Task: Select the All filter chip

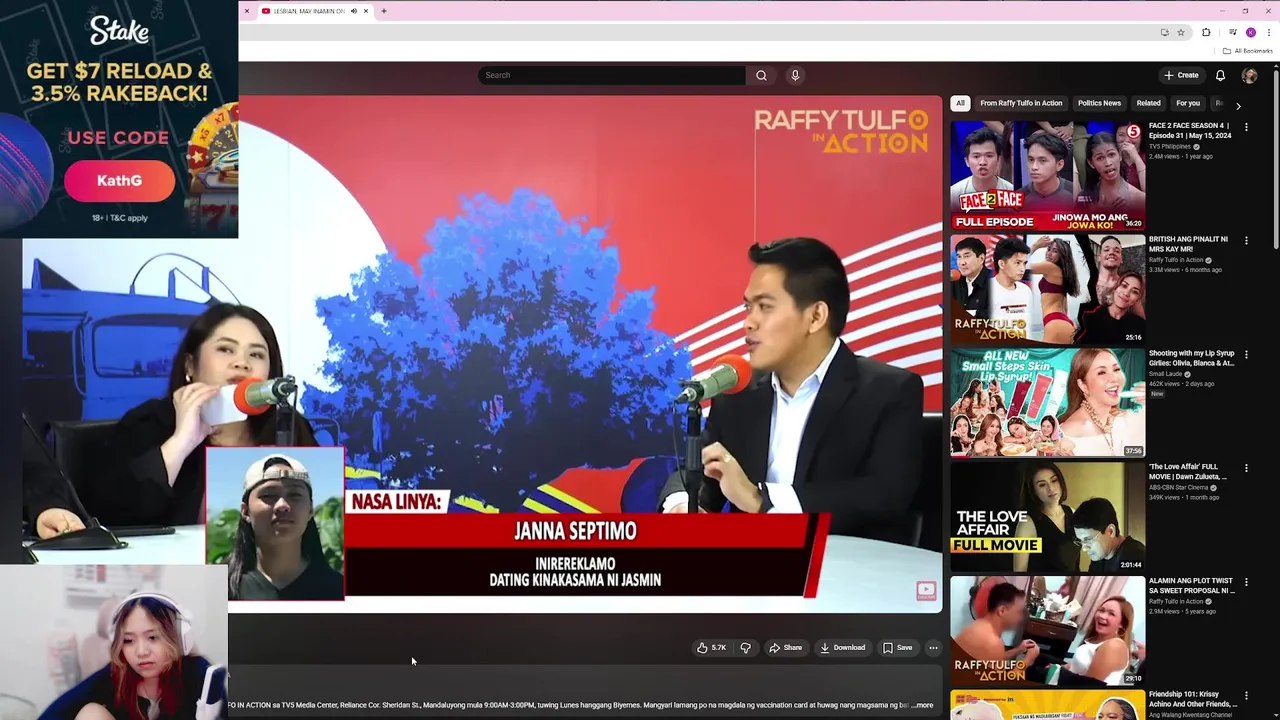Action: pos(960,103)
